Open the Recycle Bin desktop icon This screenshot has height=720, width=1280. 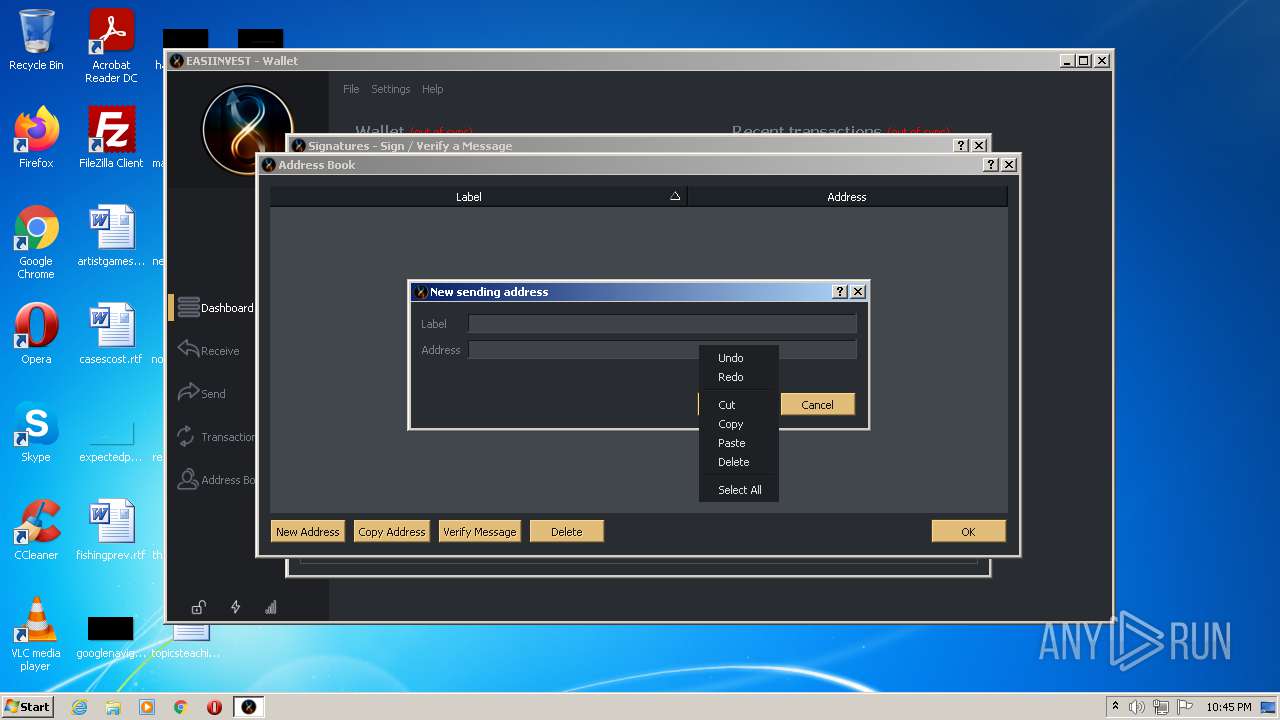[x=36, y=40]
